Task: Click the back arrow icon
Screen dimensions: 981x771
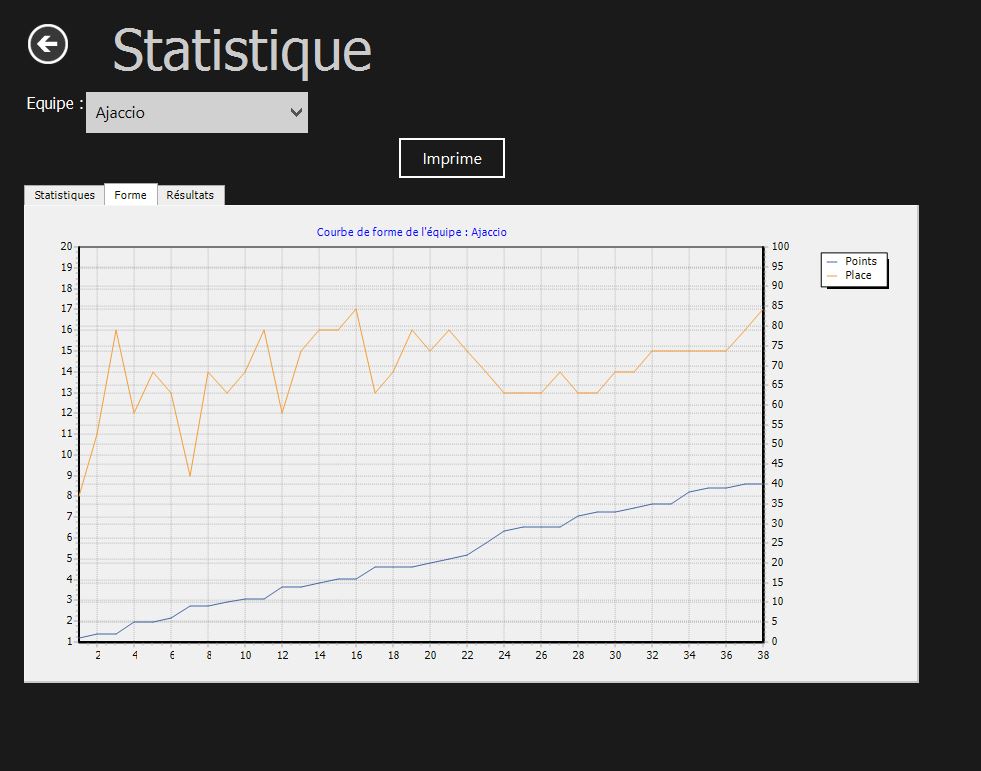Action: (x=48, y=44)
